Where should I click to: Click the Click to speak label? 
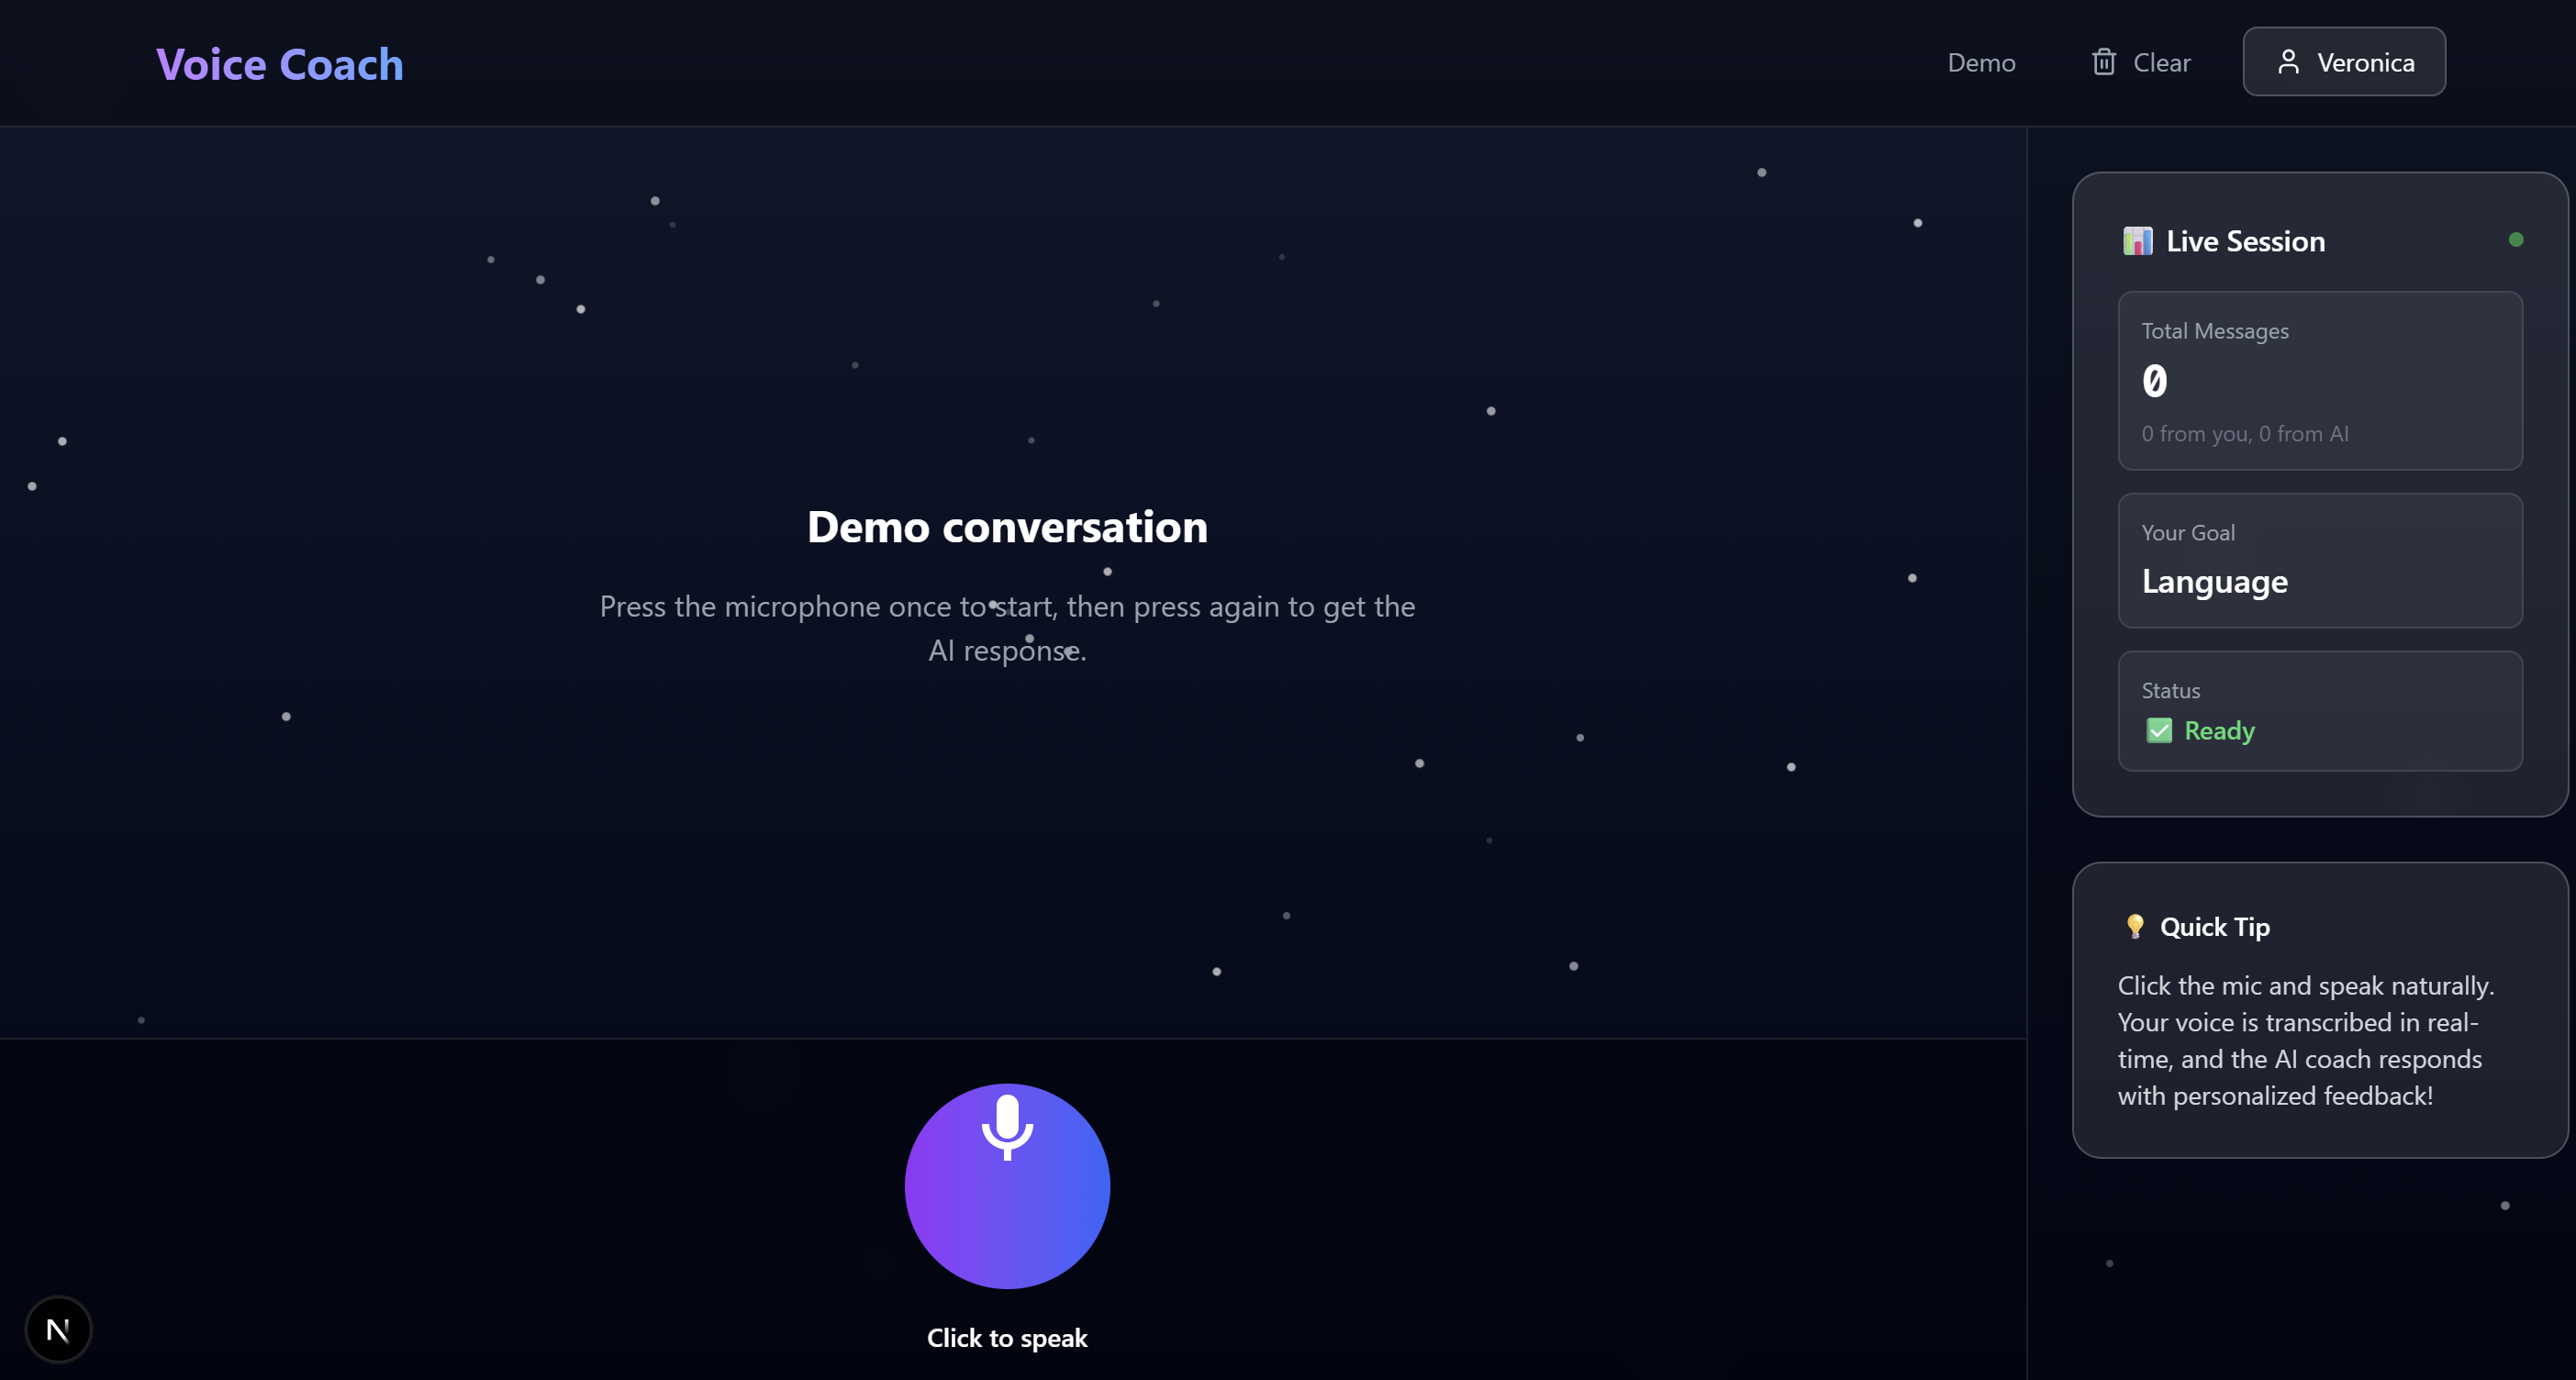point(1007,1338)
